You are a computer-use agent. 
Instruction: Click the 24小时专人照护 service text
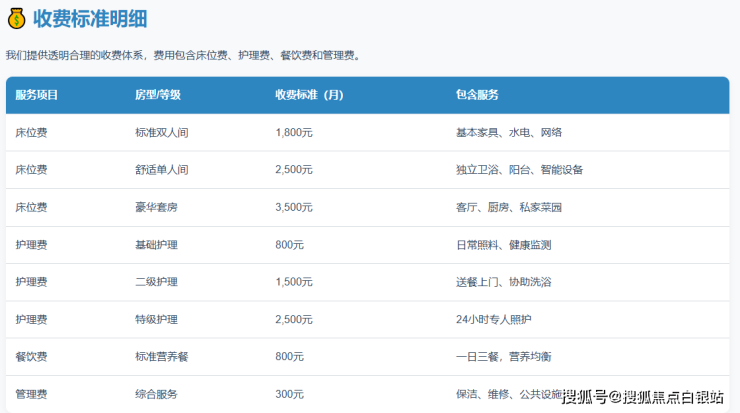494,320
